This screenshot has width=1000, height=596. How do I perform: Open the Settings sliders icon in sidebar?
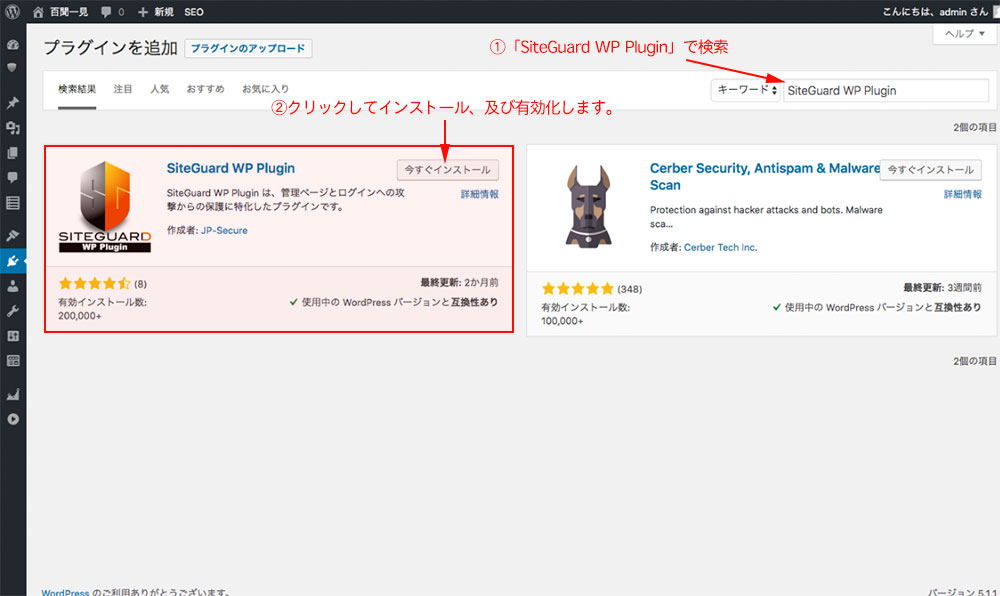tap(12, 336)
